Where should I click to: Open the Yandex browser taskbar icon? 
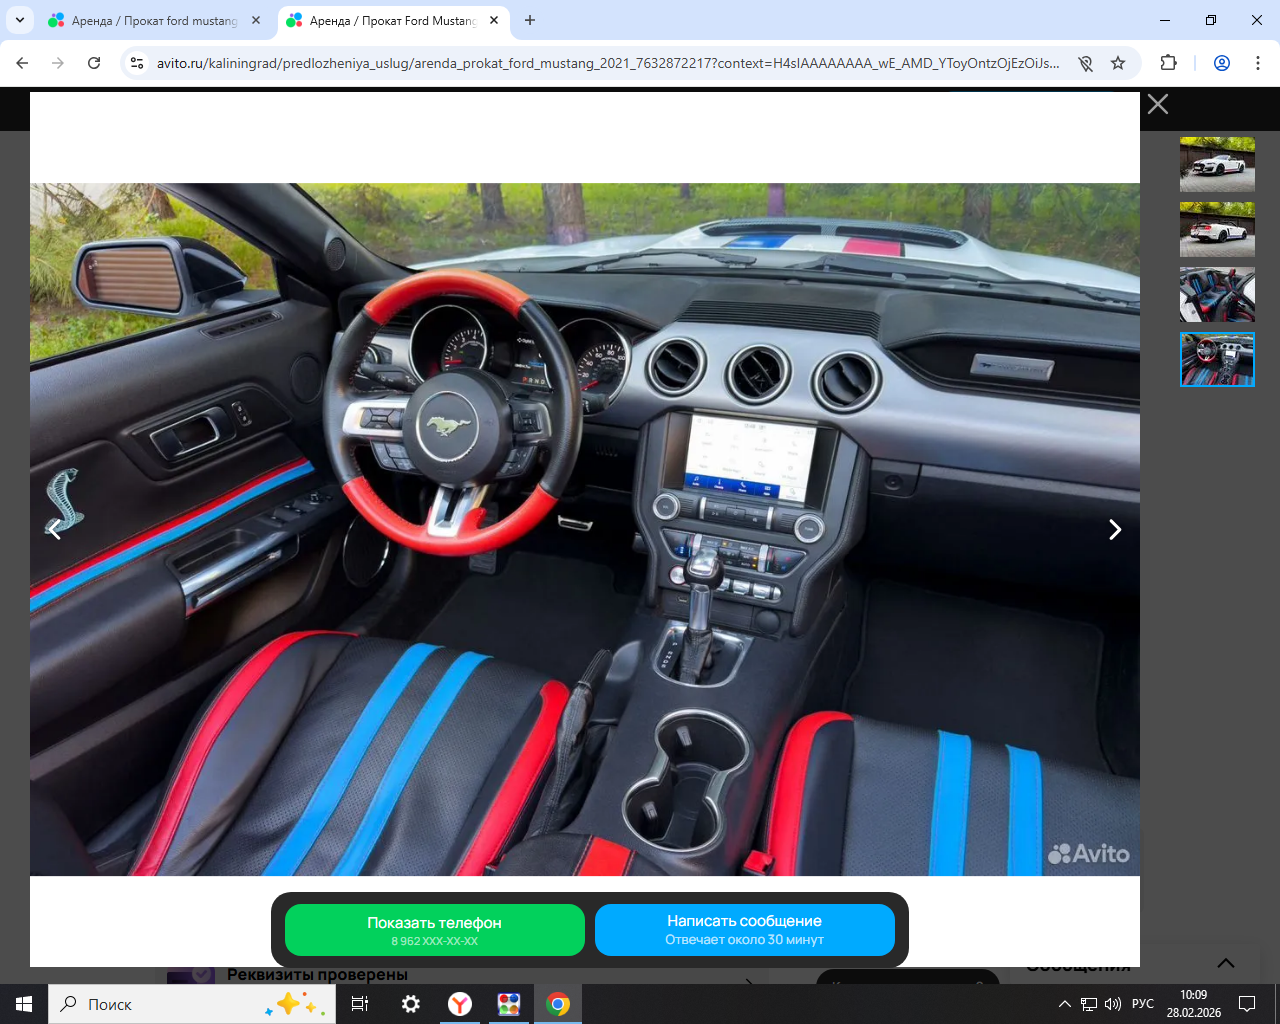point(460,1004)
